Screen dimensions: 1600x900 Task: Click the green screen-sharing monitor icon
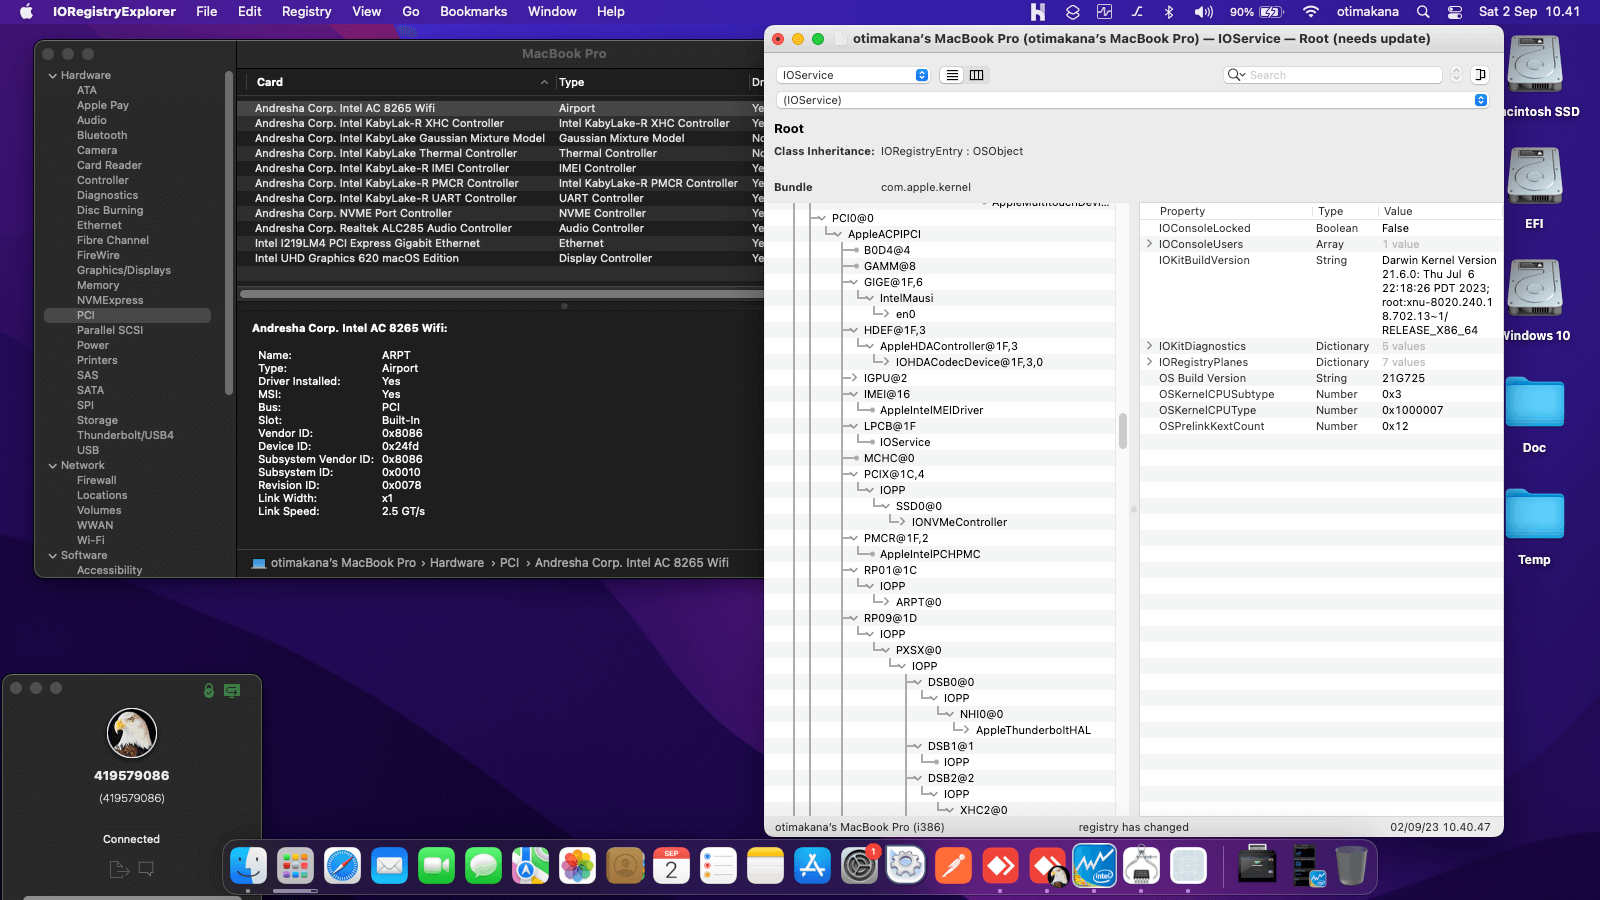tap(232, 690)
